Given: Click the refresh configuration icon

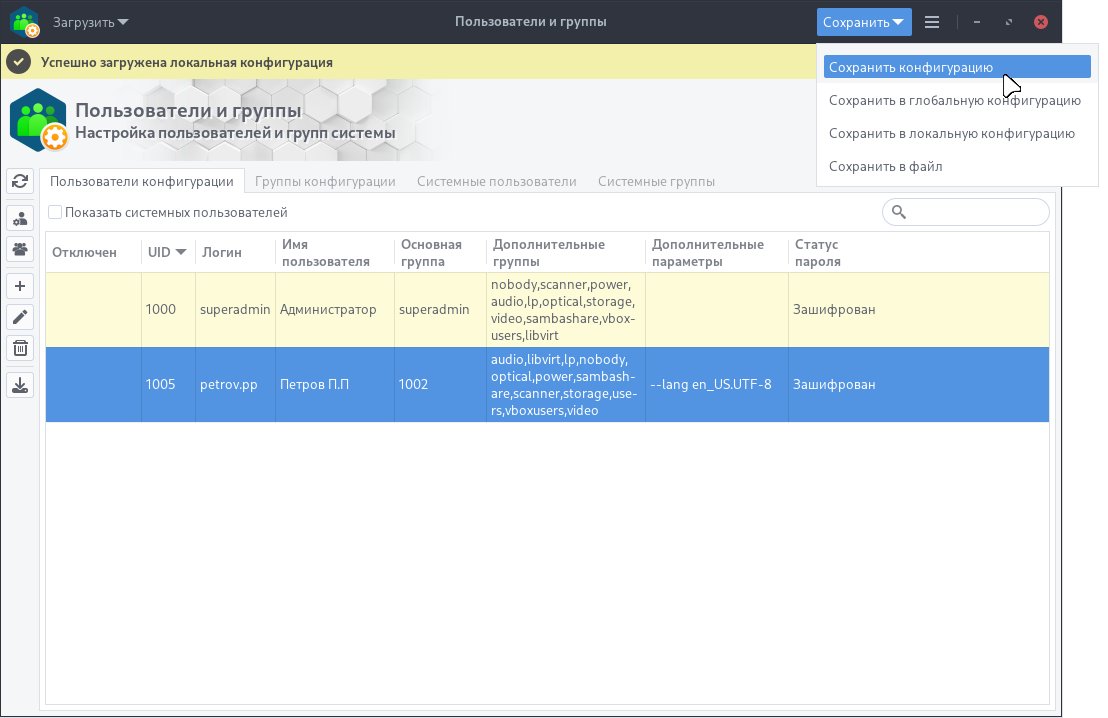Looking at the screenshot, I should tap(20, 183).
